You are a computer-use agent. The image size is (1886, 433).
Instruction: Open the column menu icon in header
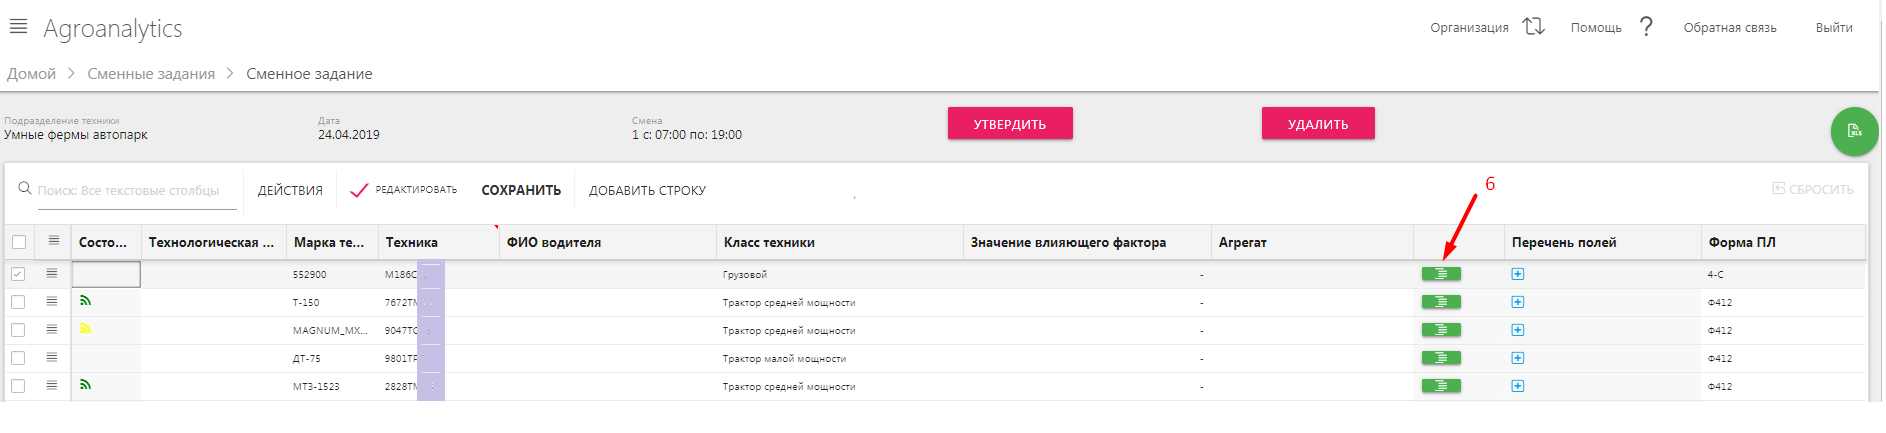(54, 241)
